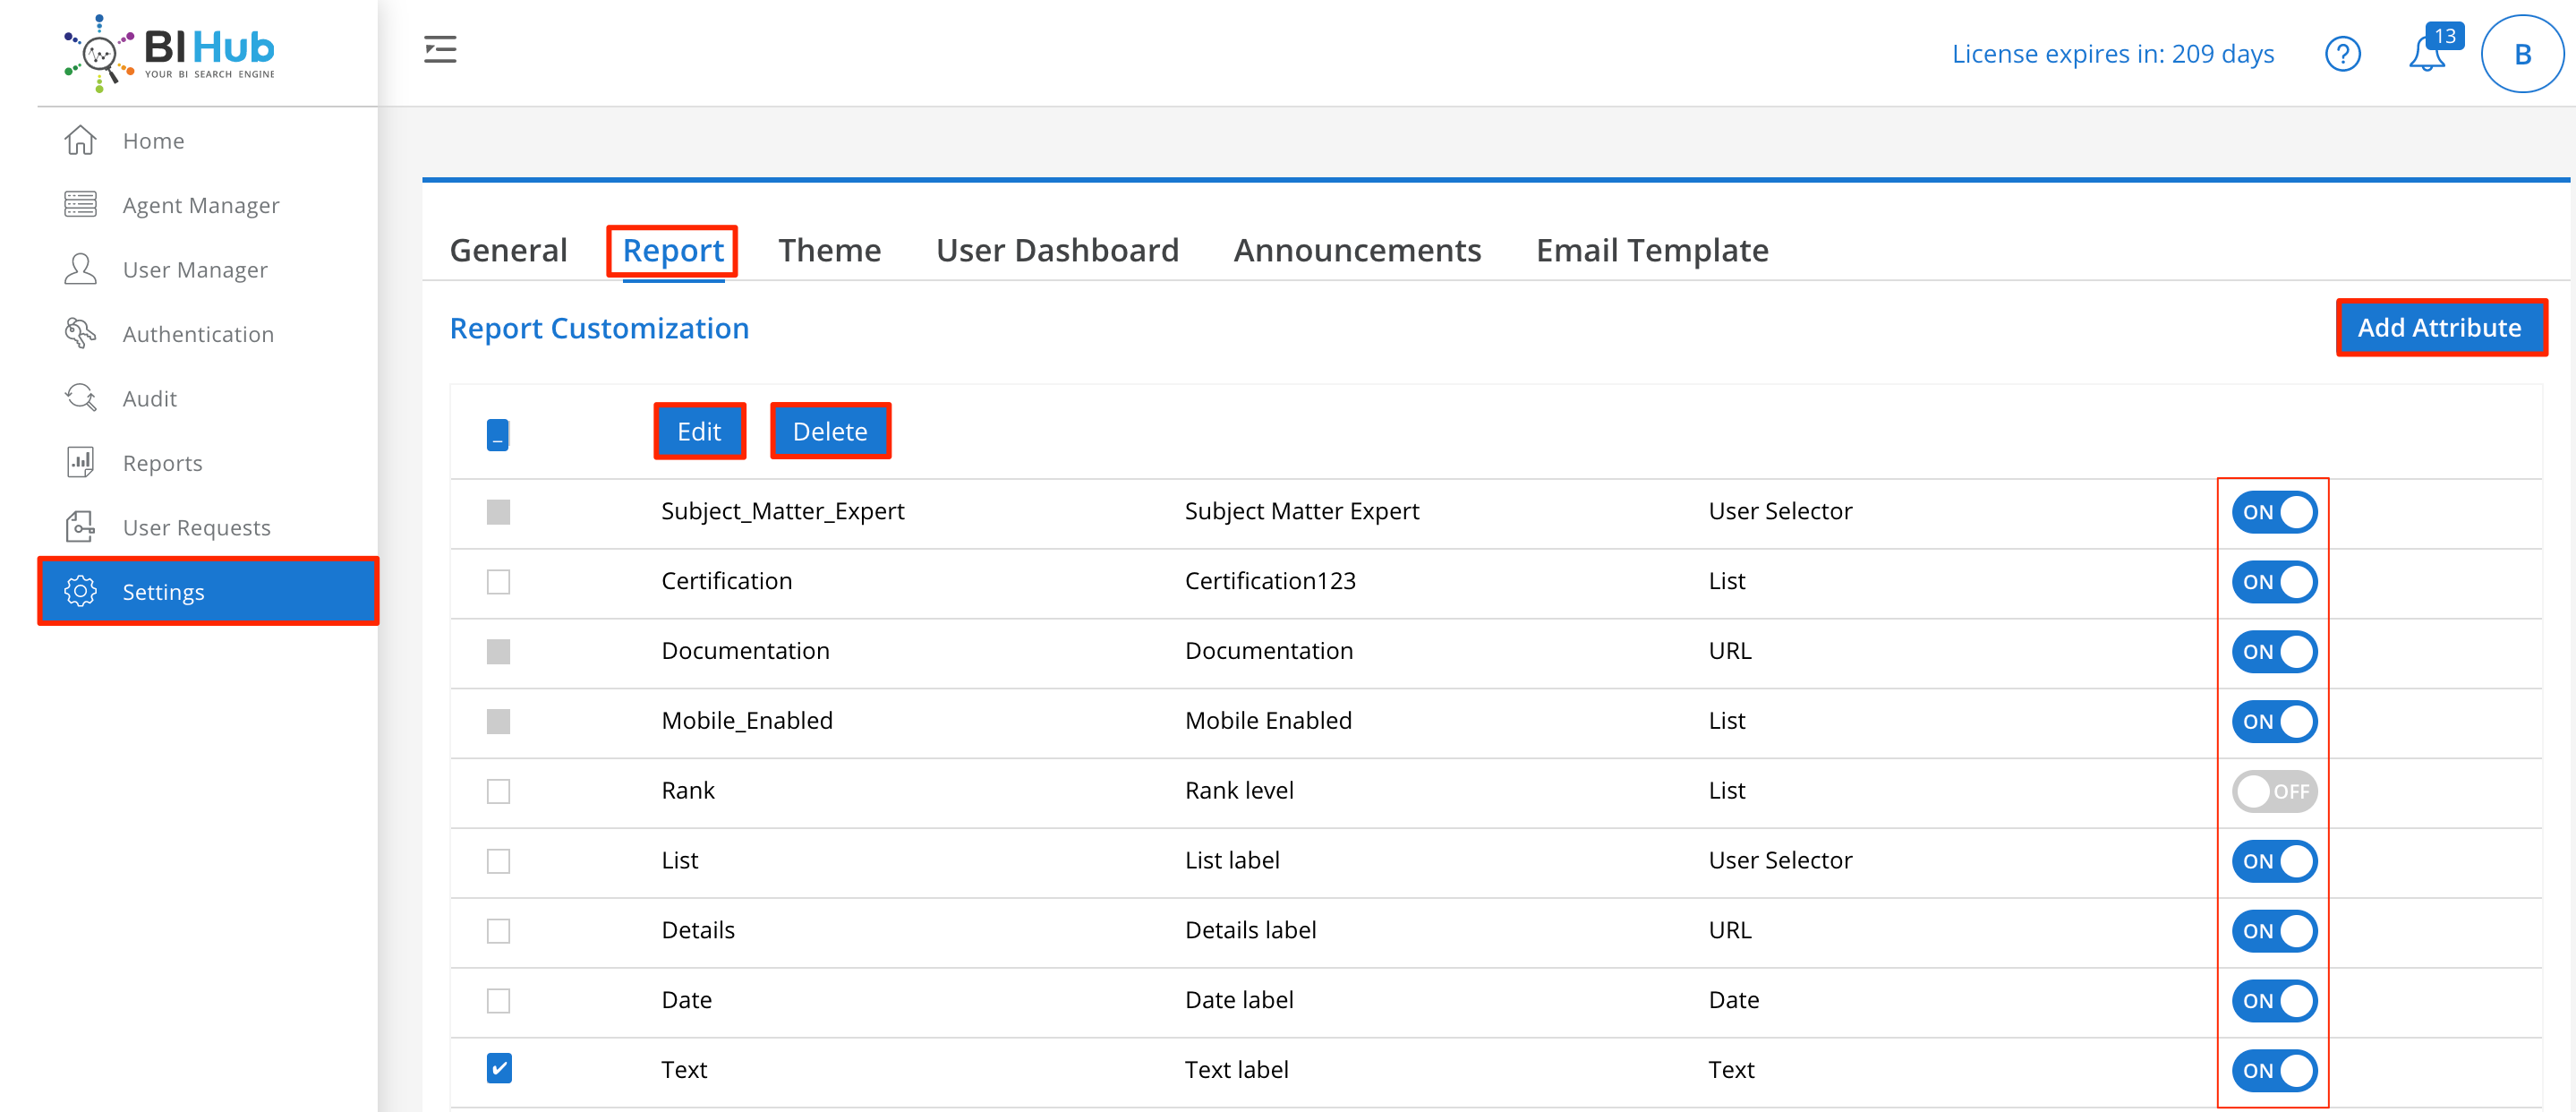Image resolution: width=2576 pixels, height=1112 pixels.
Task: Turn off Date row toggle
Action: pyautogui.click(x=2274, y=1001)
